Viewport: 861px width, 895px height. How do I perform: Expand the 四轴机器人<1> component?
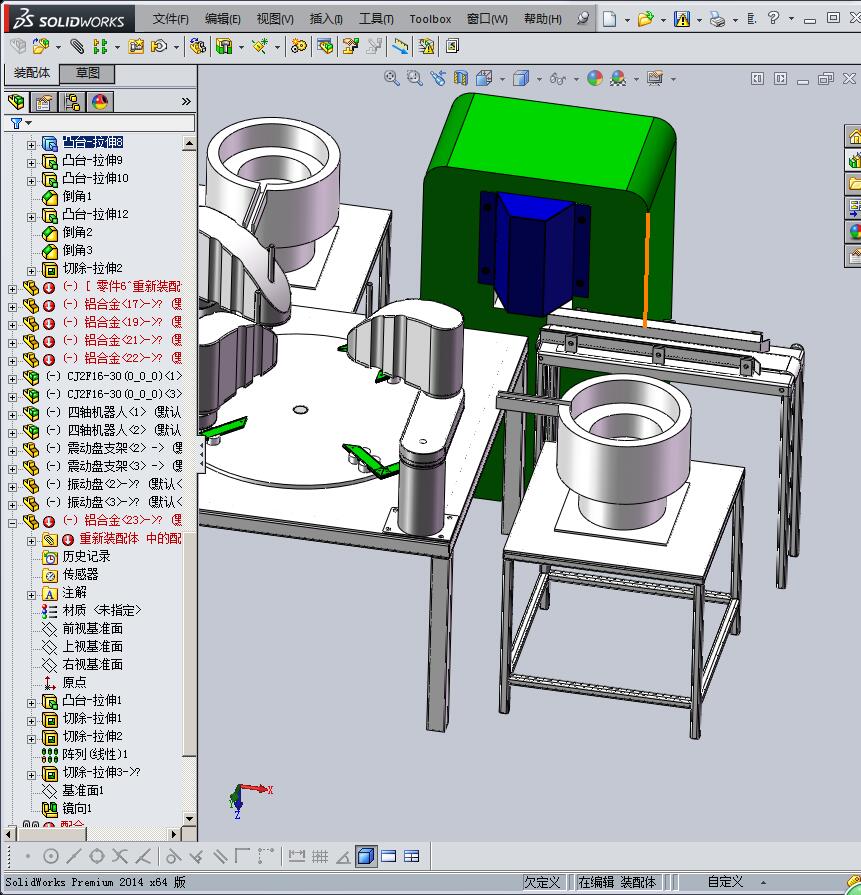pyautogui.click(x=12, y=415)
